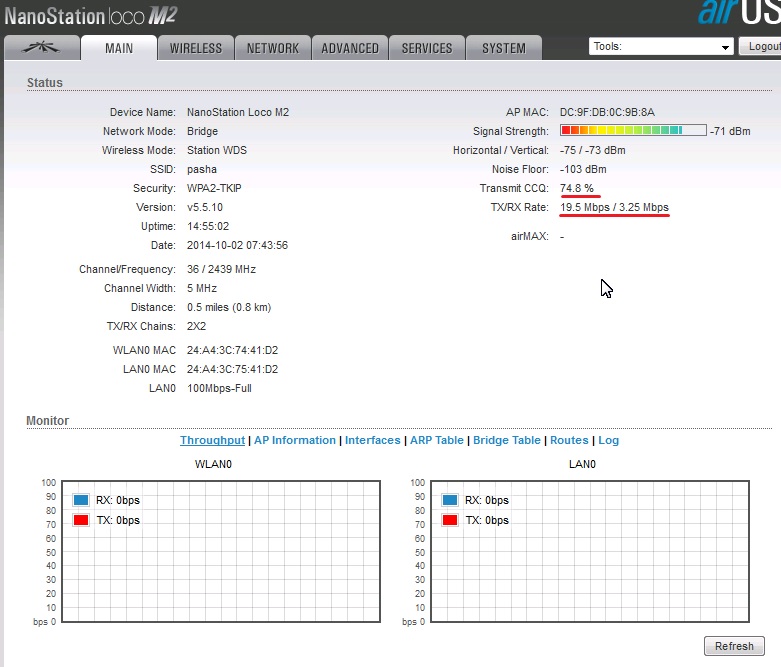Select the Security value WPA2-TKIP
Image resolution: width=781 pixels, height=667 pixels.
(x=214, y=188)
